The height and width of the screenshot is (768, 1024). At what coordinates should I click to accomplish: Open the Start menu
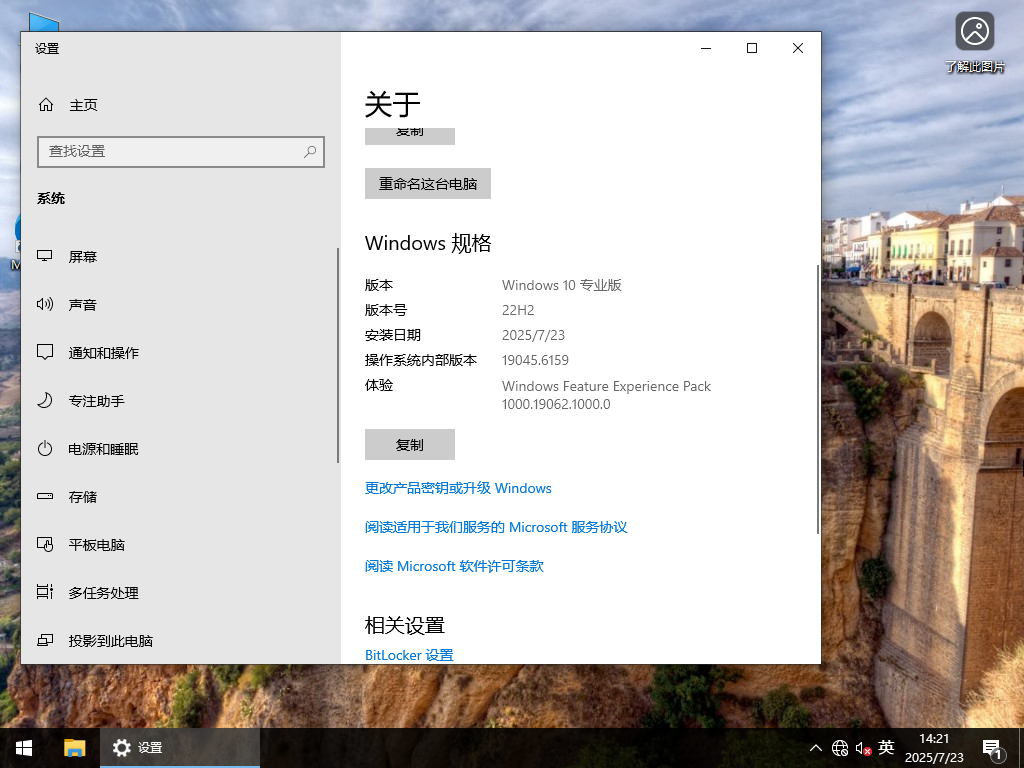23,747
